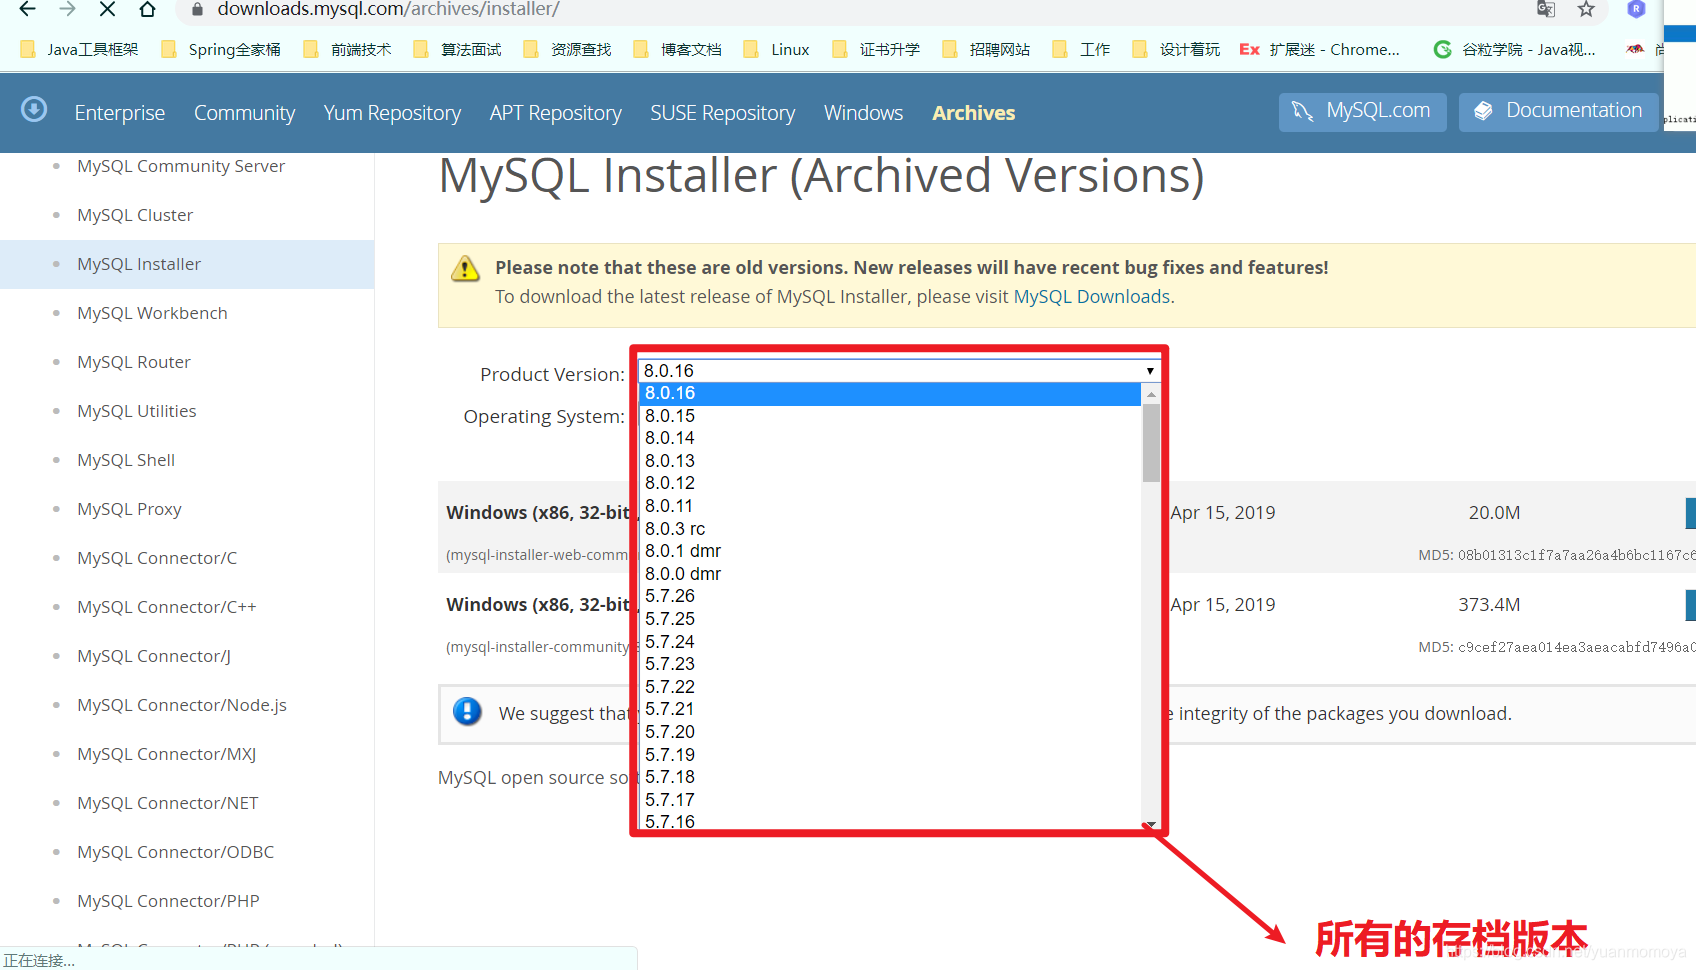Bookmark this page with the star icon
The width and height of the screenshot is (1696, 970).
coord(1586,9)
